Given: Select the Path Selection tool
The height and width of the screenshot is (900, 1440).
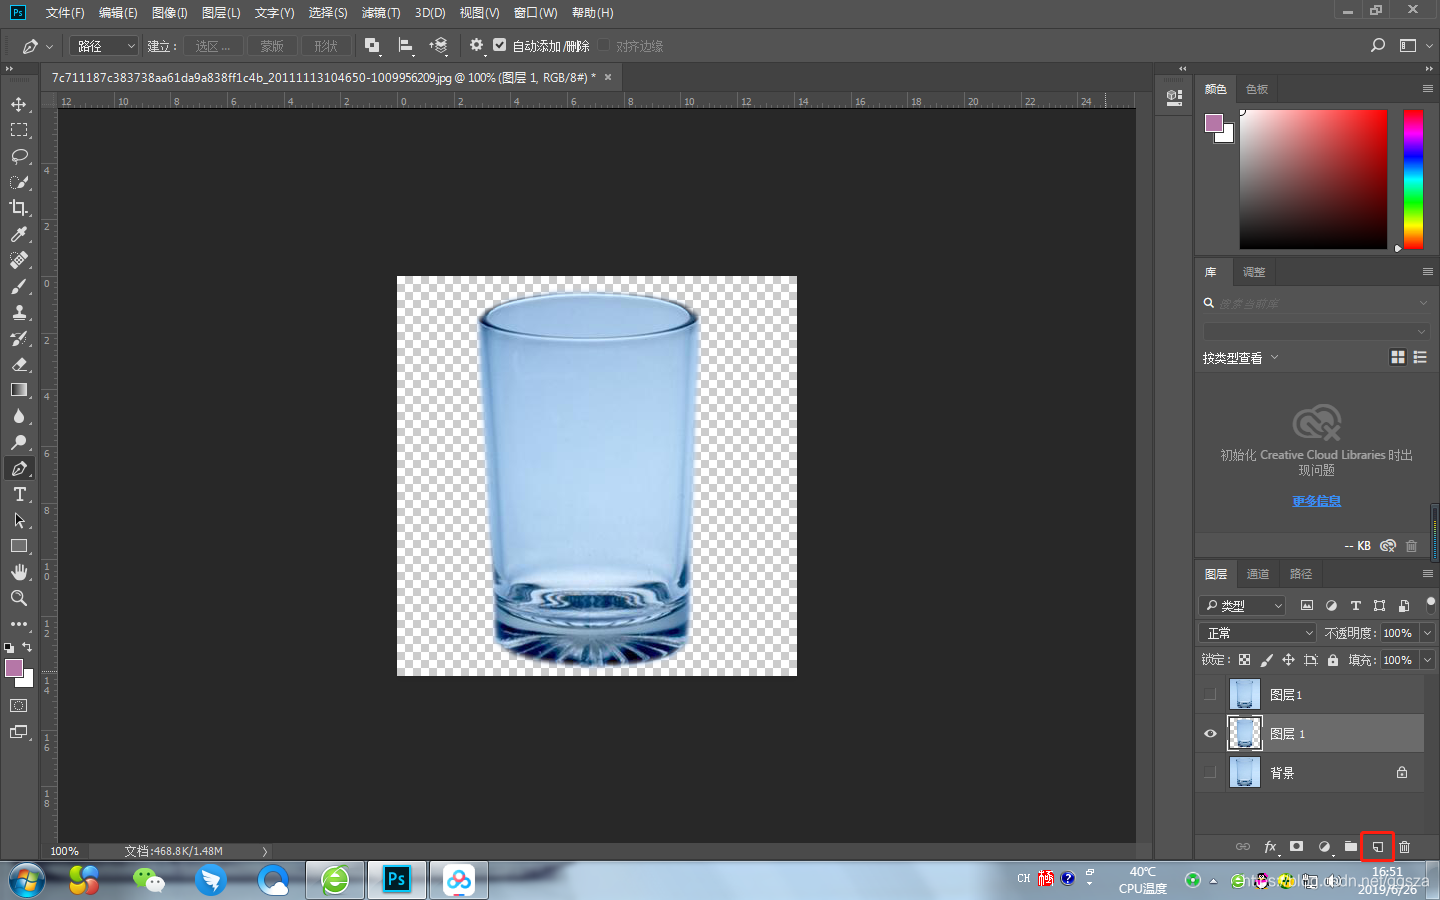Looking at the screenshot, I should (19, 520).
